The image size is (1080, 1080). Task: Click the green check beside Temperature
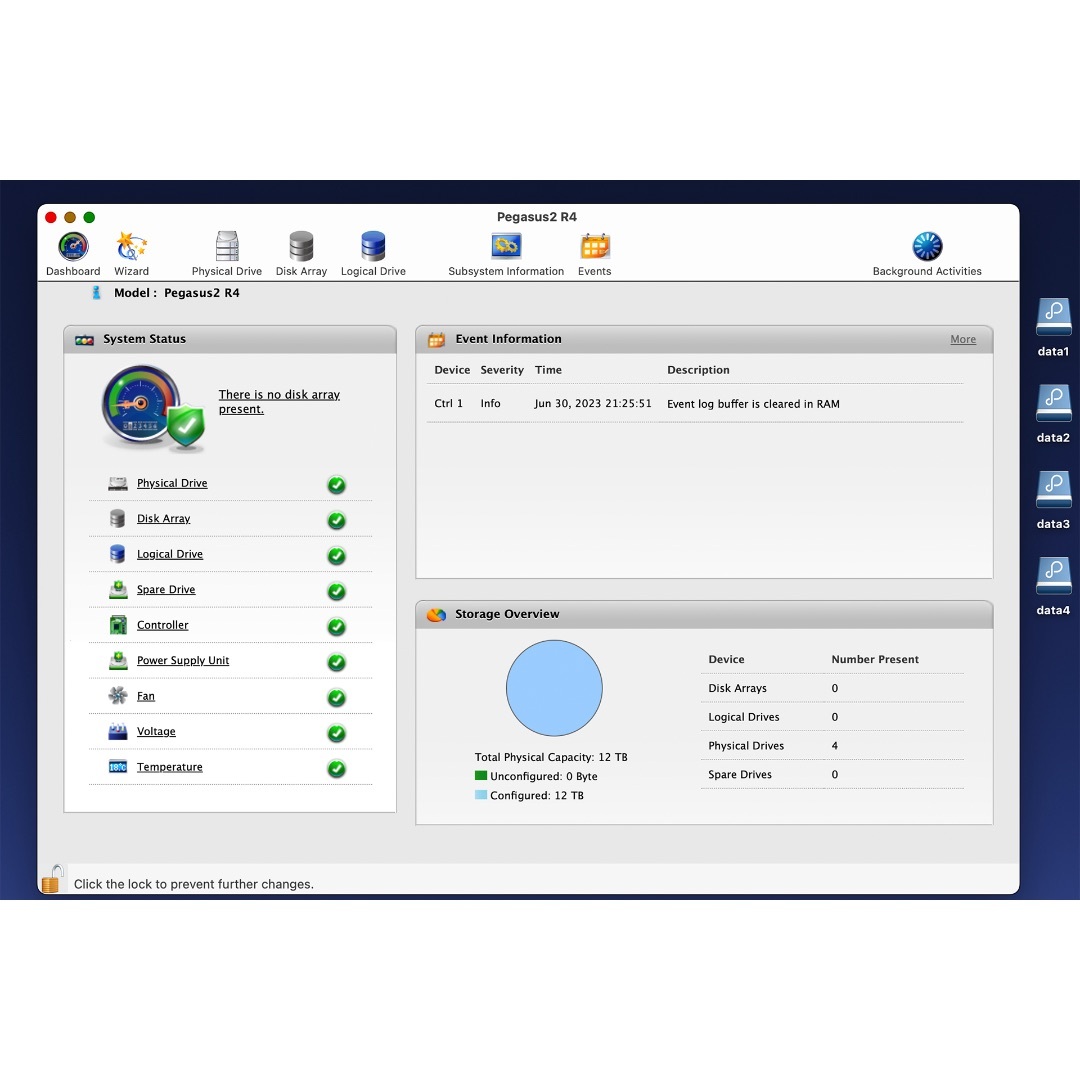tap(336, 769)
